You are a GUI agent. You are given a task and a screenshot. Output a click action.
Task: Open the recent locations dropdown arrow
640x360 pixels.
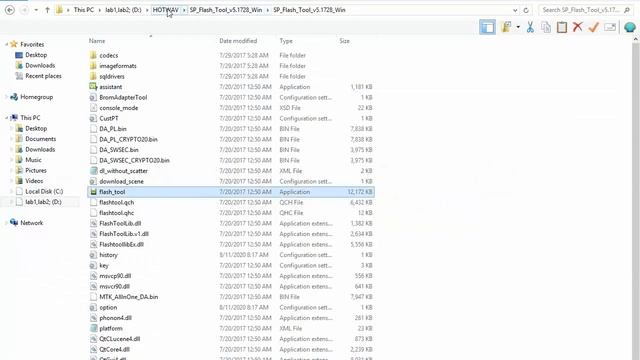pyautogui.click(x=36, y=10)
